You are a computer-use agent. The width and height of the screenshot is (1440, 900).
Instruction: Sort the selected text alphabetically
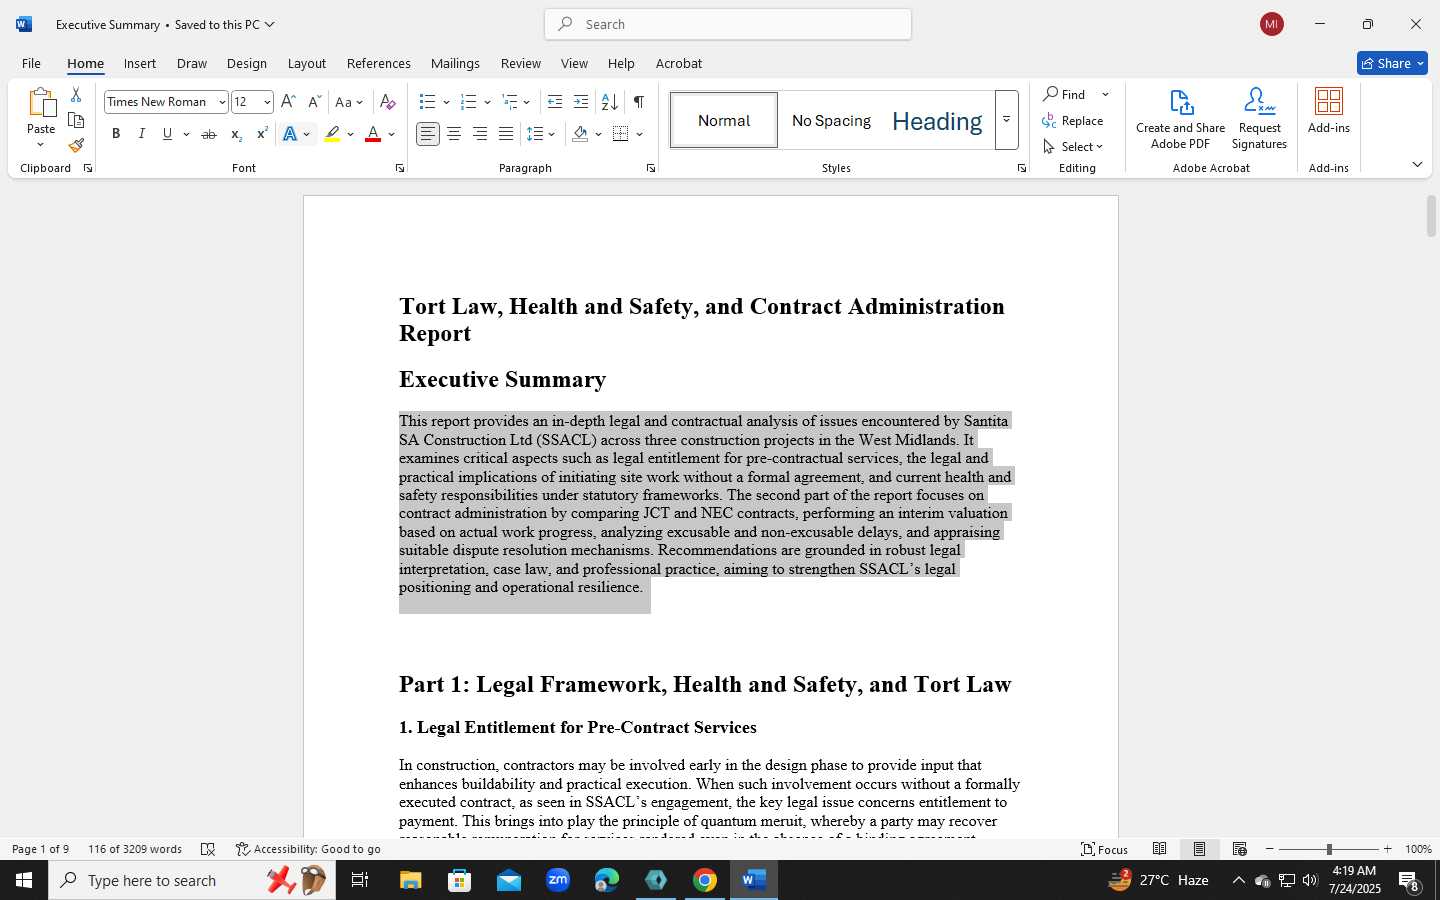pos(609,102)
